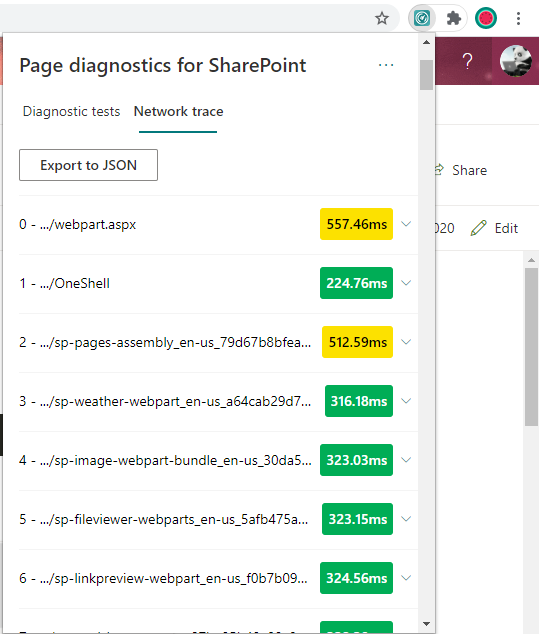
Task: Open Page Diagnostics extension icon
Action: [422, 18]
